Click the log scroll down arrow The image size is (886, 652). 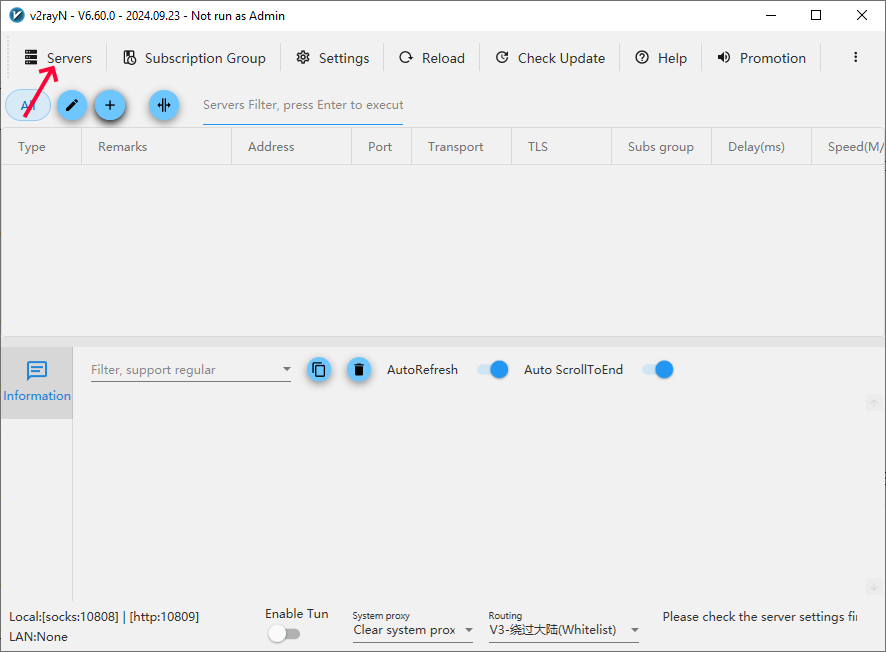(x=874, y=586)
